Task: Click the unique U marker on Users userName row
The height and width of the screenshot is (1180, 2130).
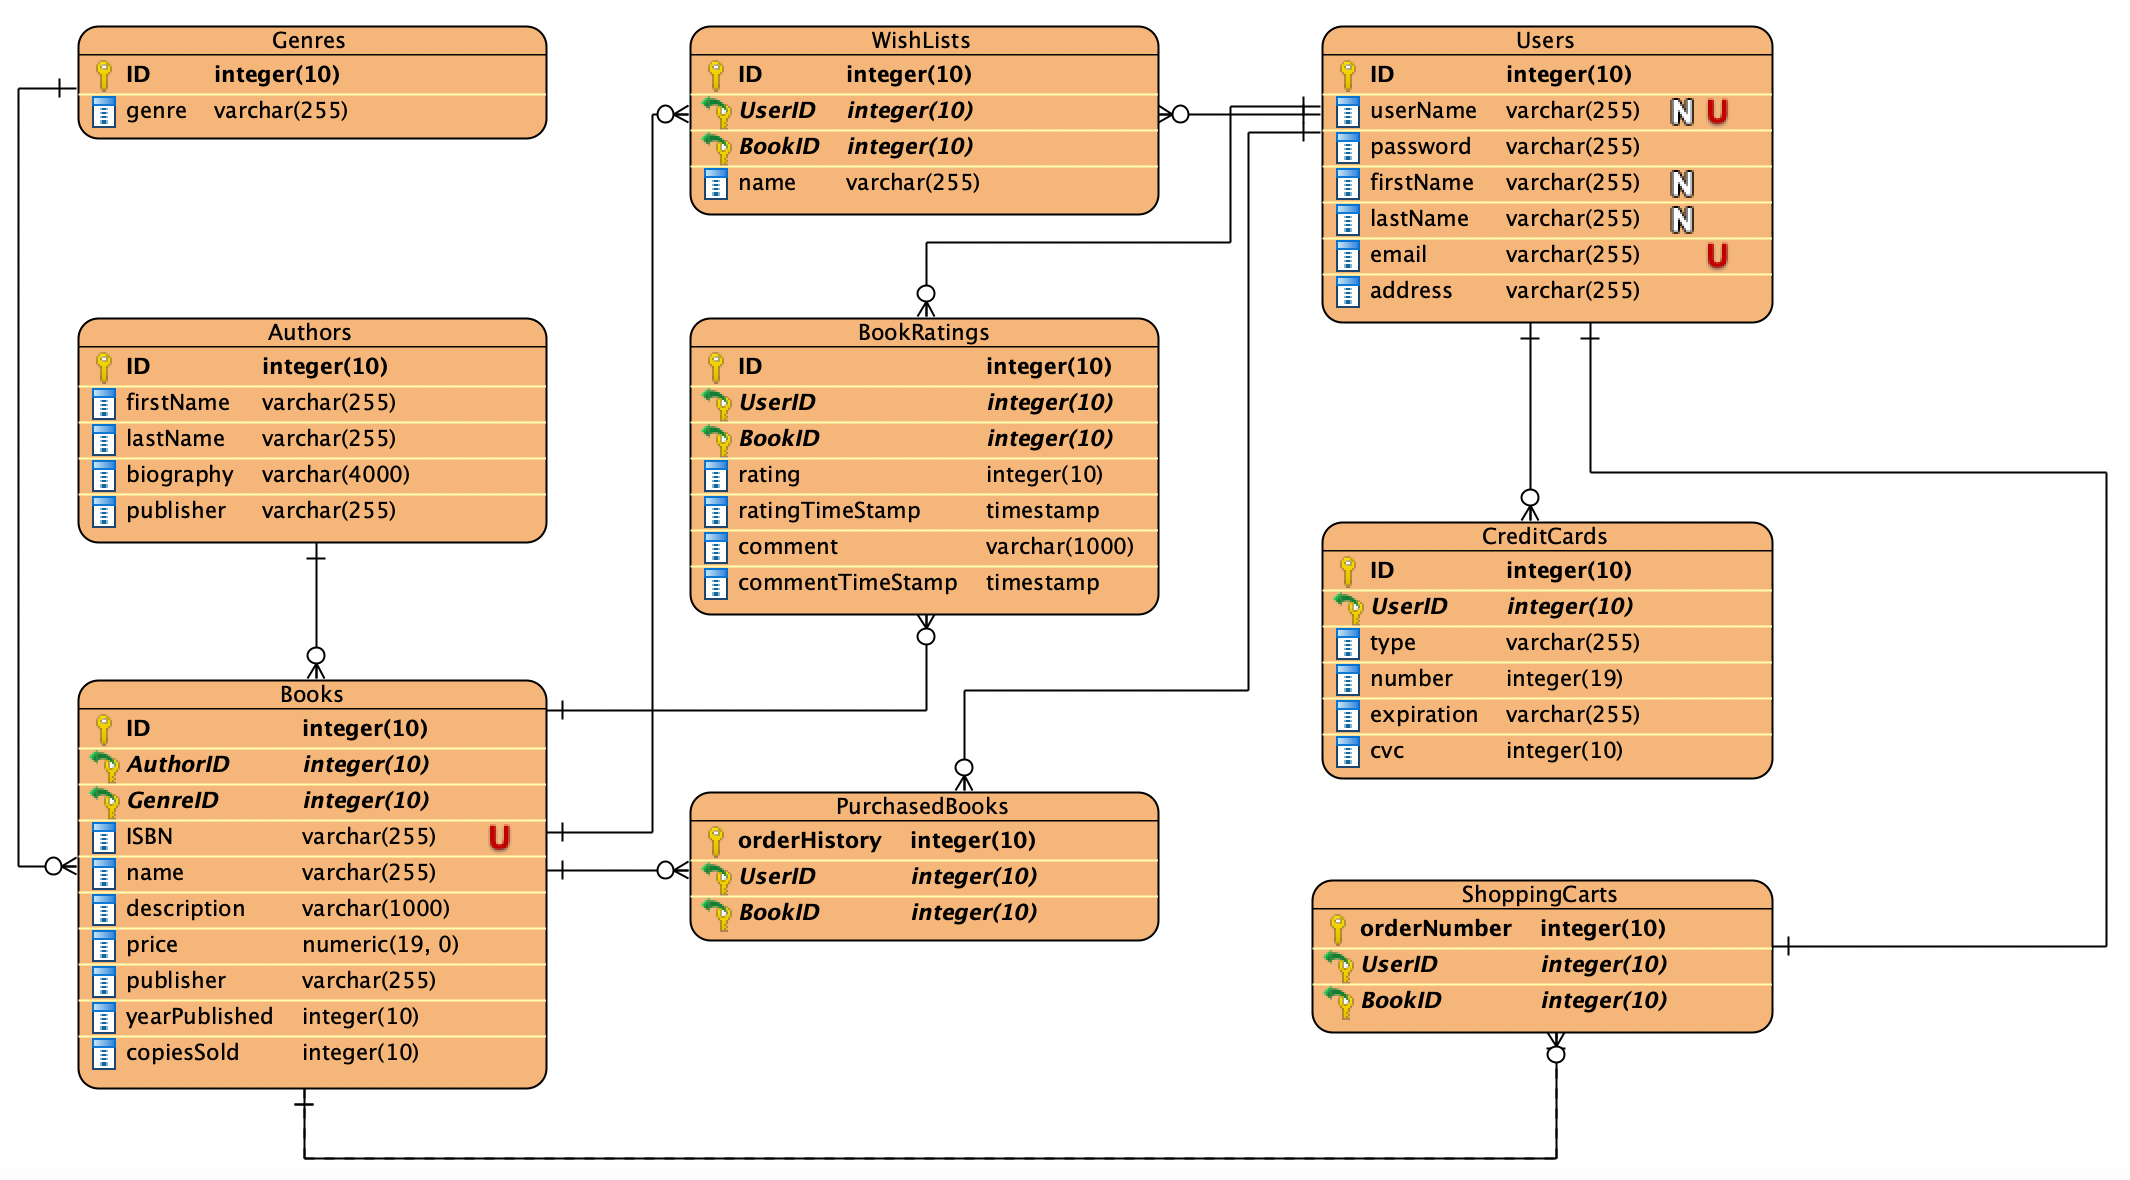Action: pos(1717,111)
